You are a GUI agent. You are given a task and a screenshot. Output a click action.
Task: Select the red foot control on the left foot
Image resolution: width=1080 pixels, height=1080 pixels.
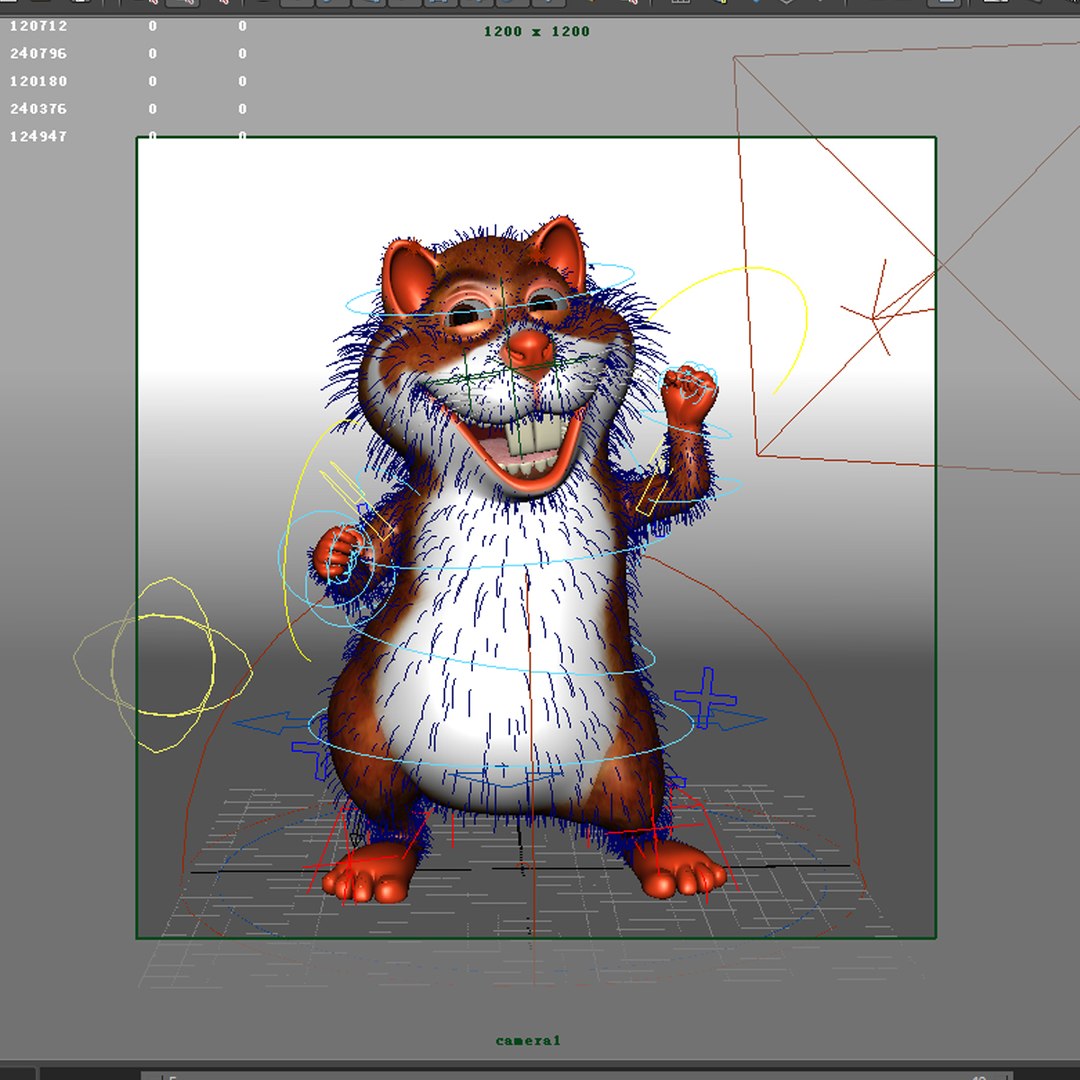click(x=351, y=861)
